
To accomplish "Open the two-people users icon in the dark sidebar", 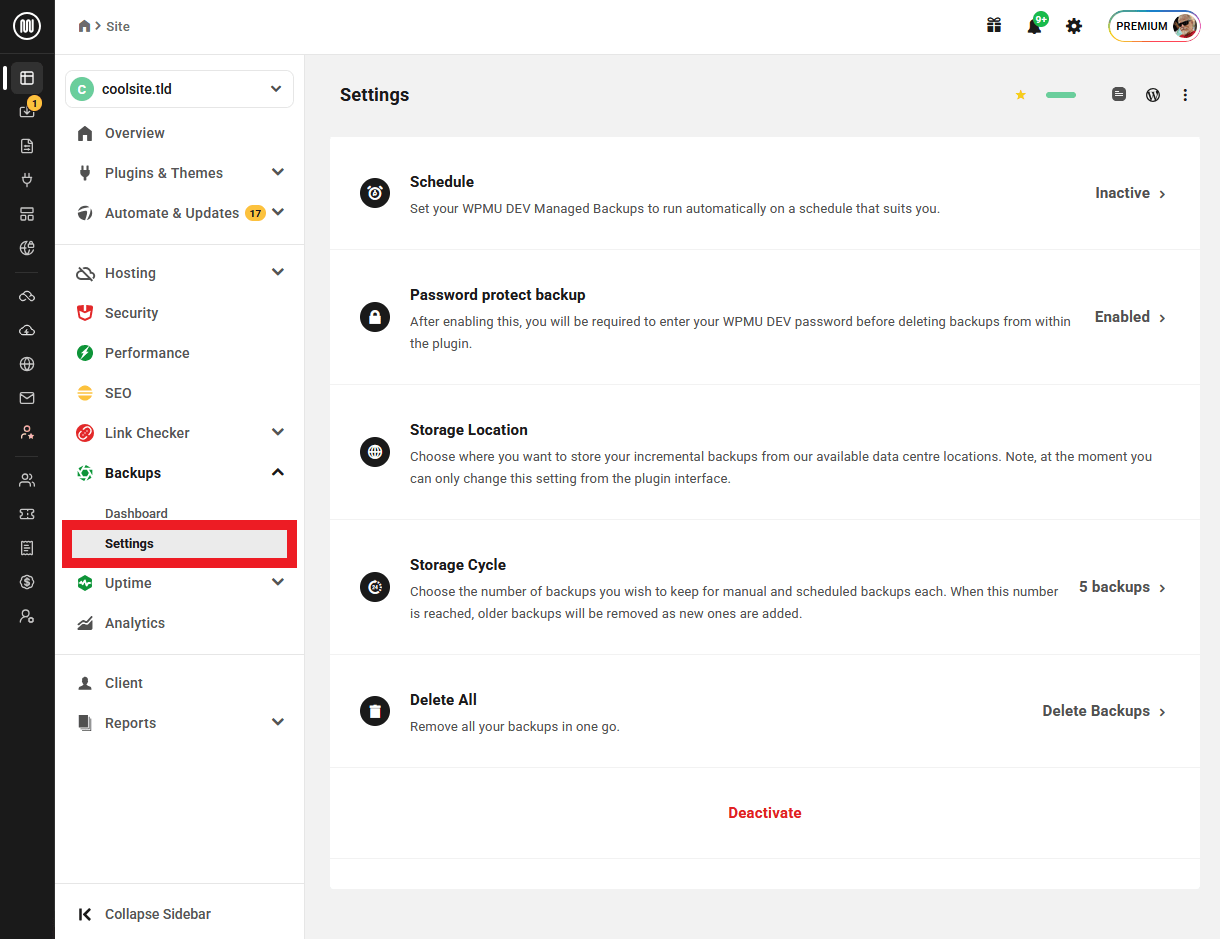I will (27, 480).
